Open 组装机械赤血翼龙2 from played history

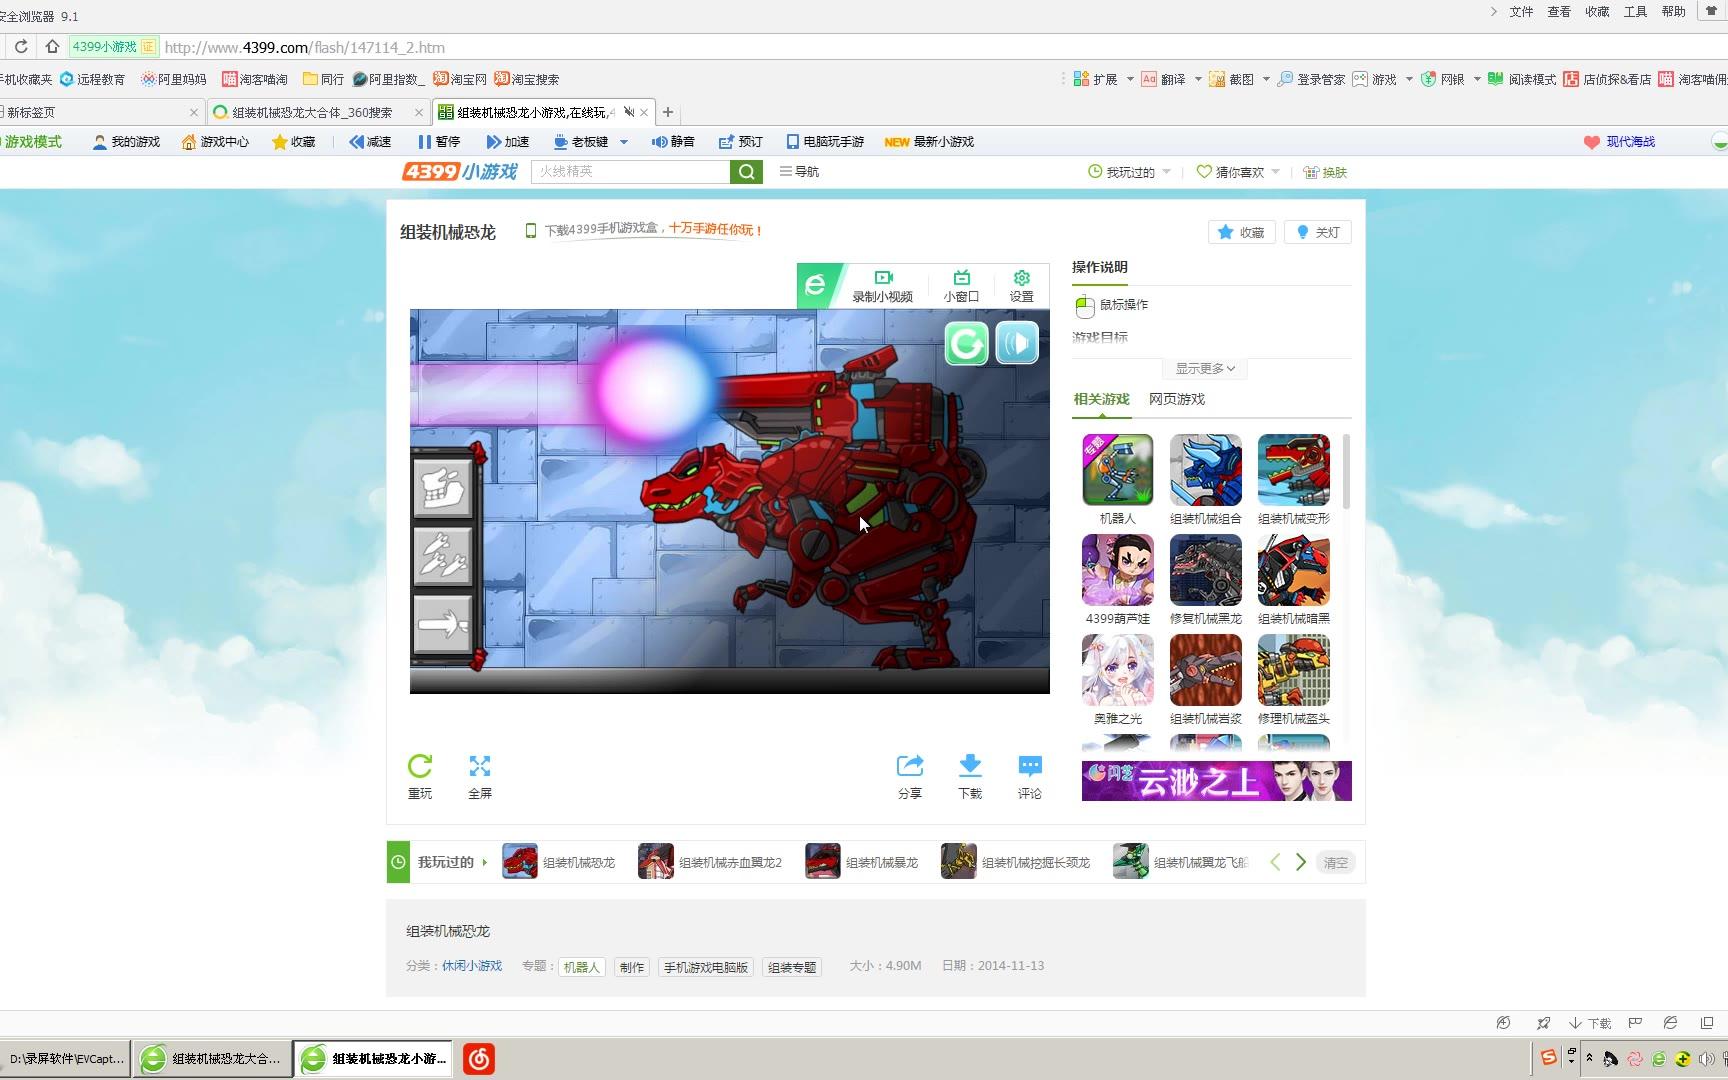click(711, 862)
